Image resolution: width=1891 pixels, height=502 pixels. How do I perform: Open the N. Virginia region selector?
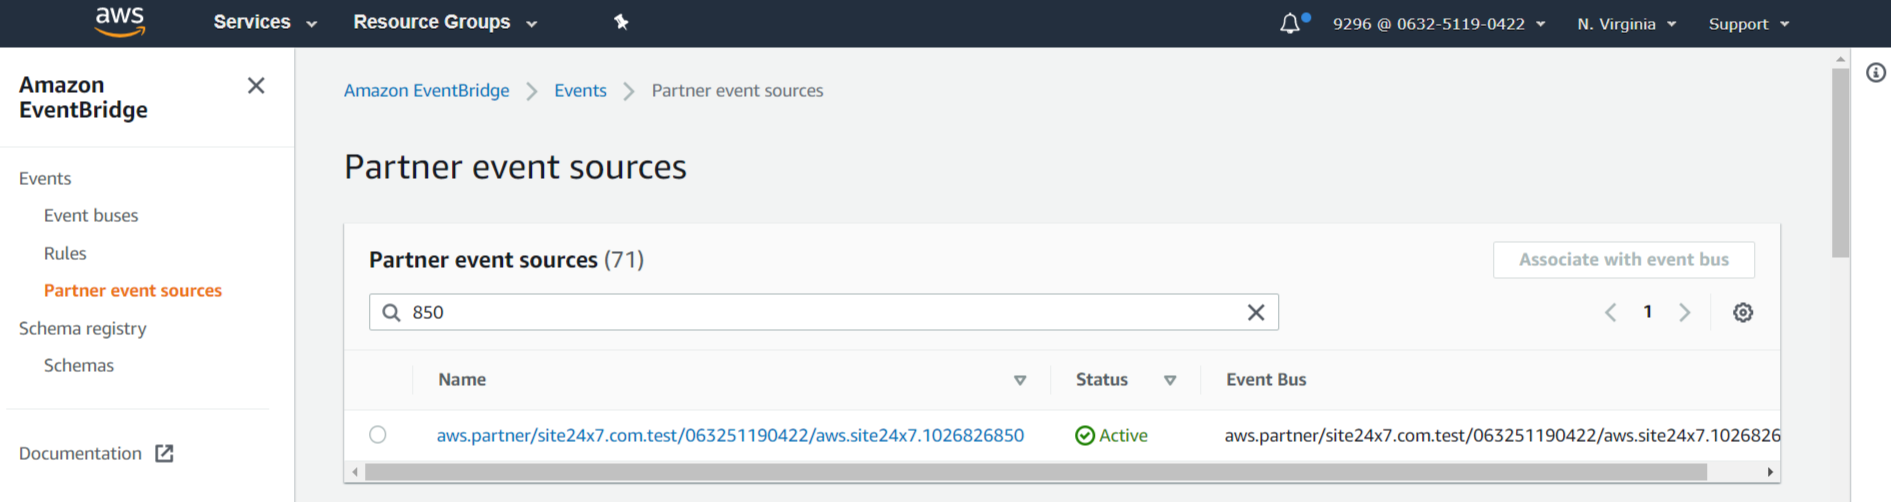[x=1626, y=24]
